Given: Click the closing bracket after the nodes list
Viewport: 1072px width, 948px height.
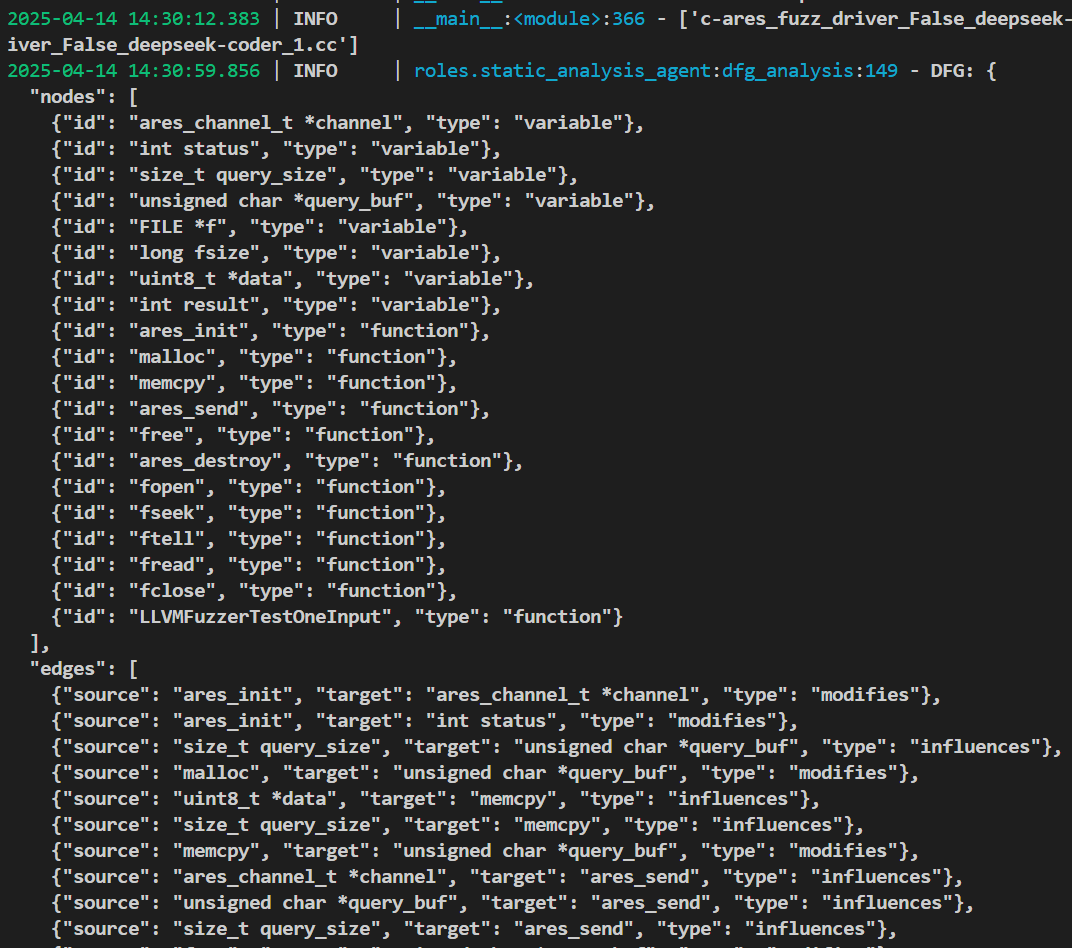Looking at the screenshot, I should (34, 643).
